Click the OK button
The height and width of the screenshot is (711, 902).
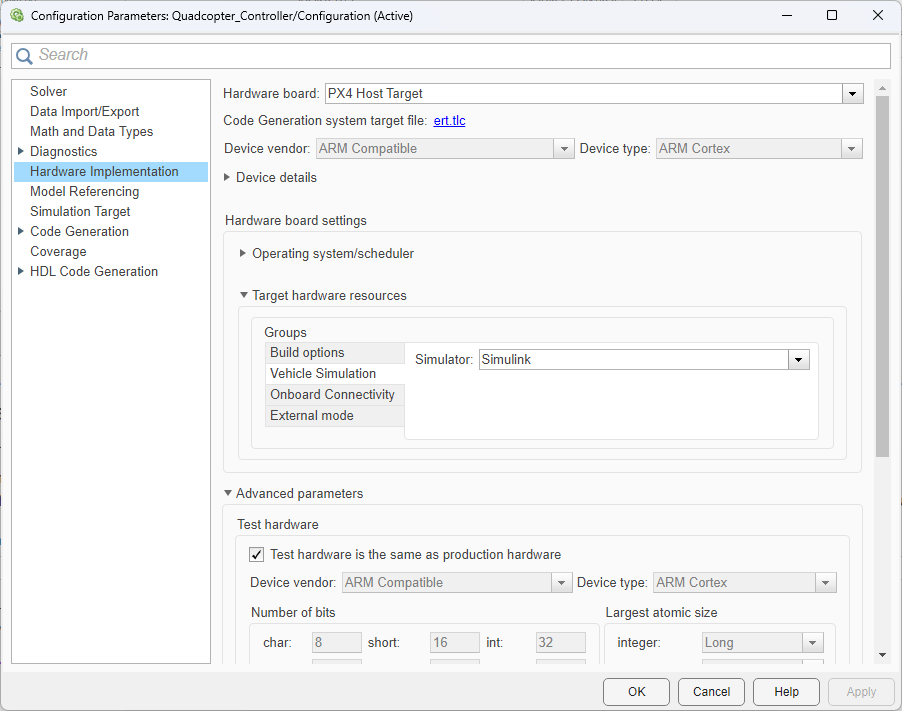[x=636, y=691]
